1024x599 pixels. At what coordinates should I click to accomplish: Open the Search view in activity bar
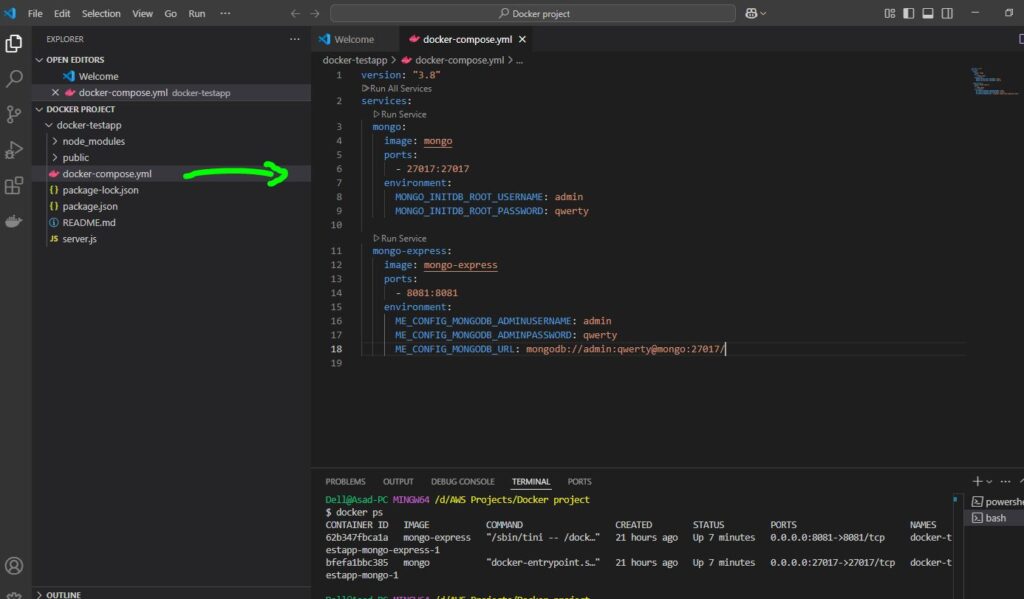(x=14, y=79)
